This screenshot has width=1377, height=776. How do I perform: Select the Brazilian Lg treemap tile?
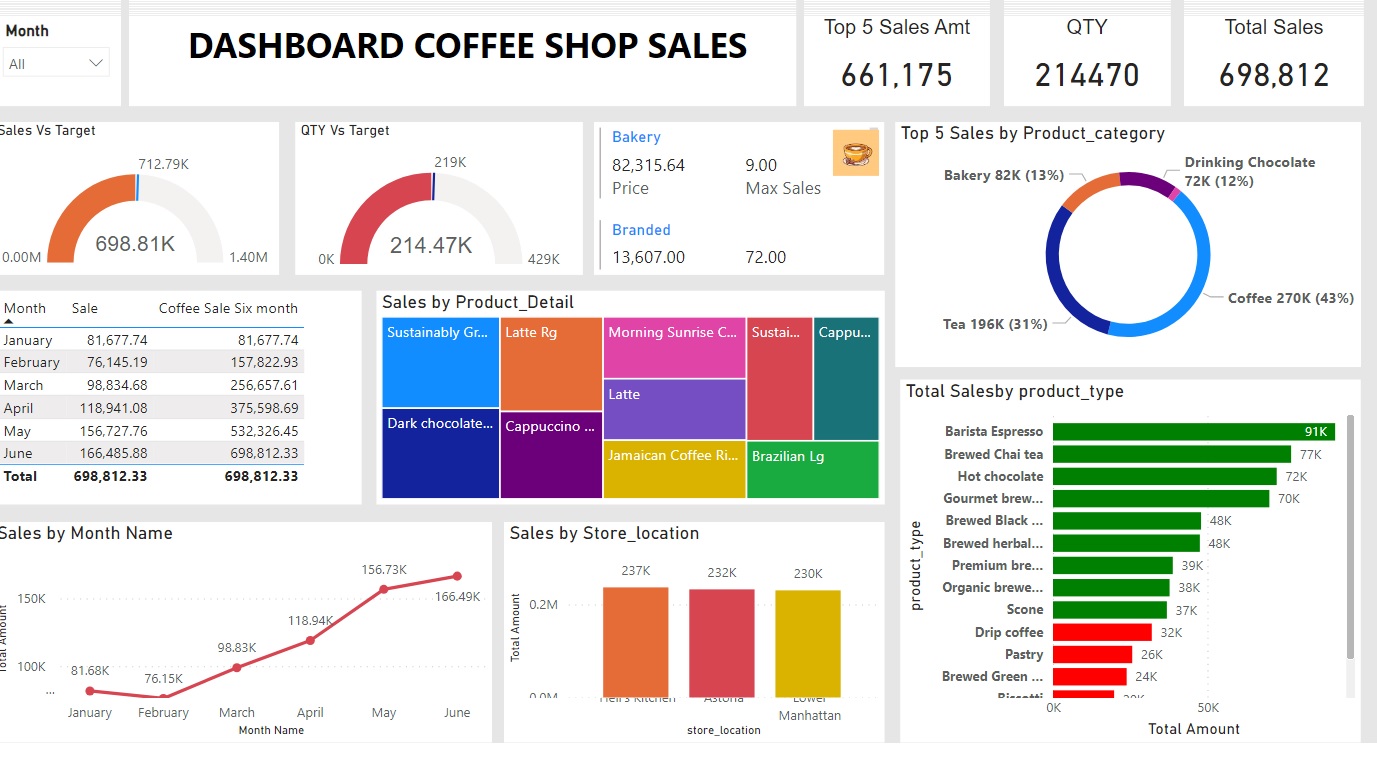(812, 469)
